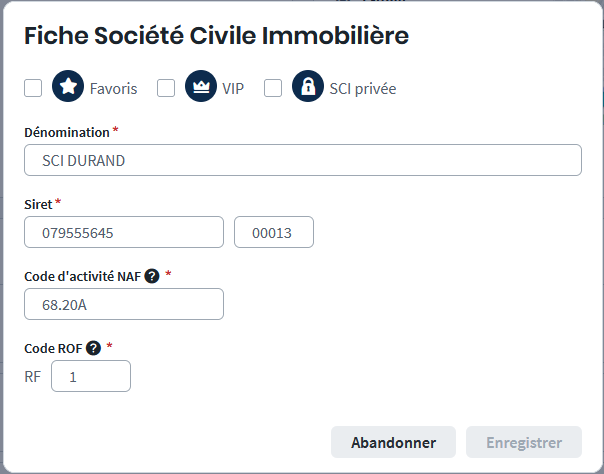Click the Fiche Société Civile Immobilière heading

(x=216, y=37)
